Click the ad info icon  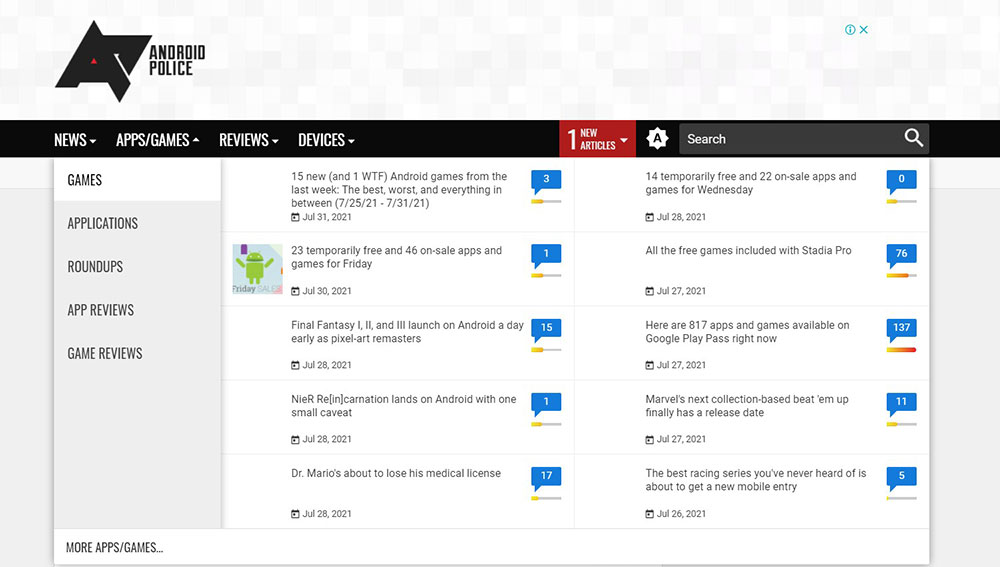(850, 30)
